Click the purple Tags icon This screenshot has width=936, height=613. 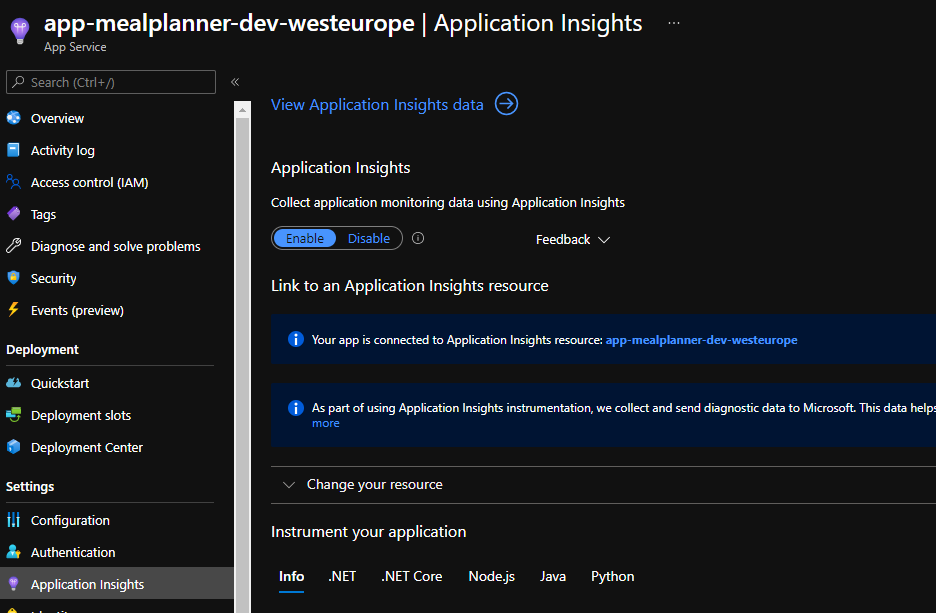click(13, 214)
